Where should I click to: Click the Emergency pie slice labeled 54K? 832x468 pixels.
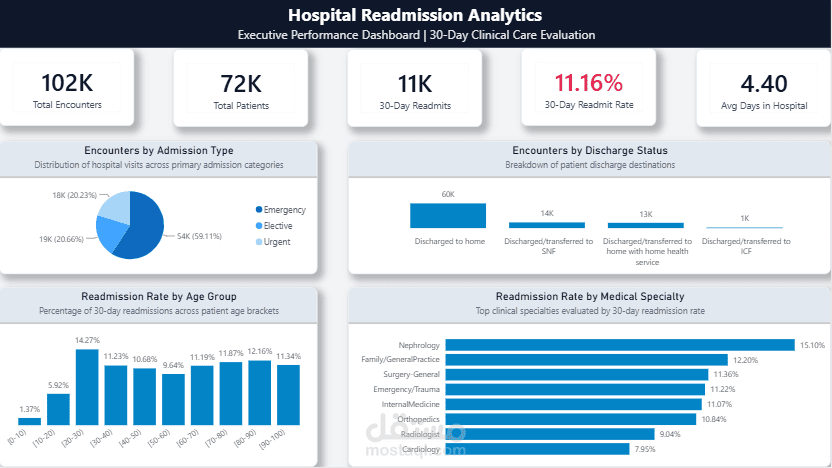(144, 226)
